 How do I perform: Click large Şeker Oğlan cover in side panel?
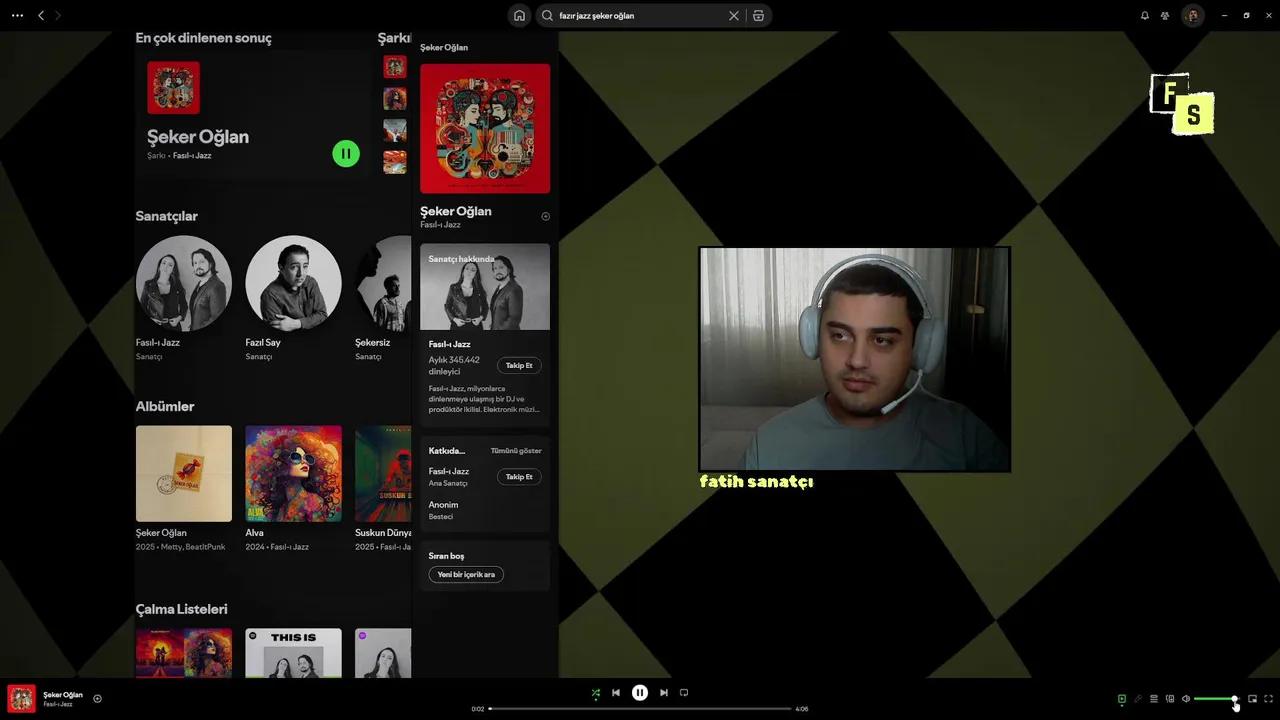coord(485,129)
